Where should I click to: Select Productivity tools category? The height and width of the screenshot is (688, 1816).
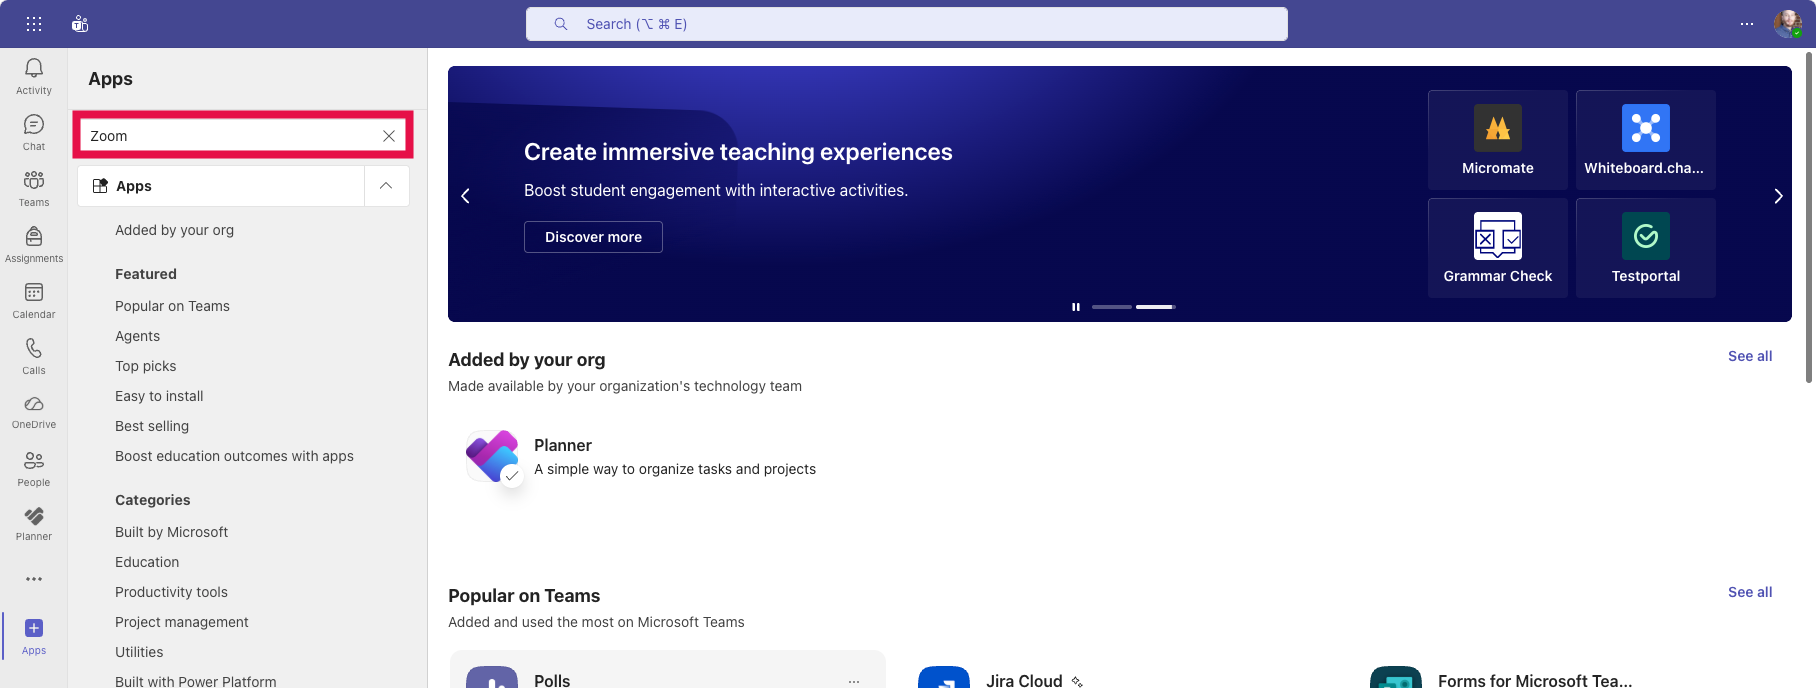171,592
